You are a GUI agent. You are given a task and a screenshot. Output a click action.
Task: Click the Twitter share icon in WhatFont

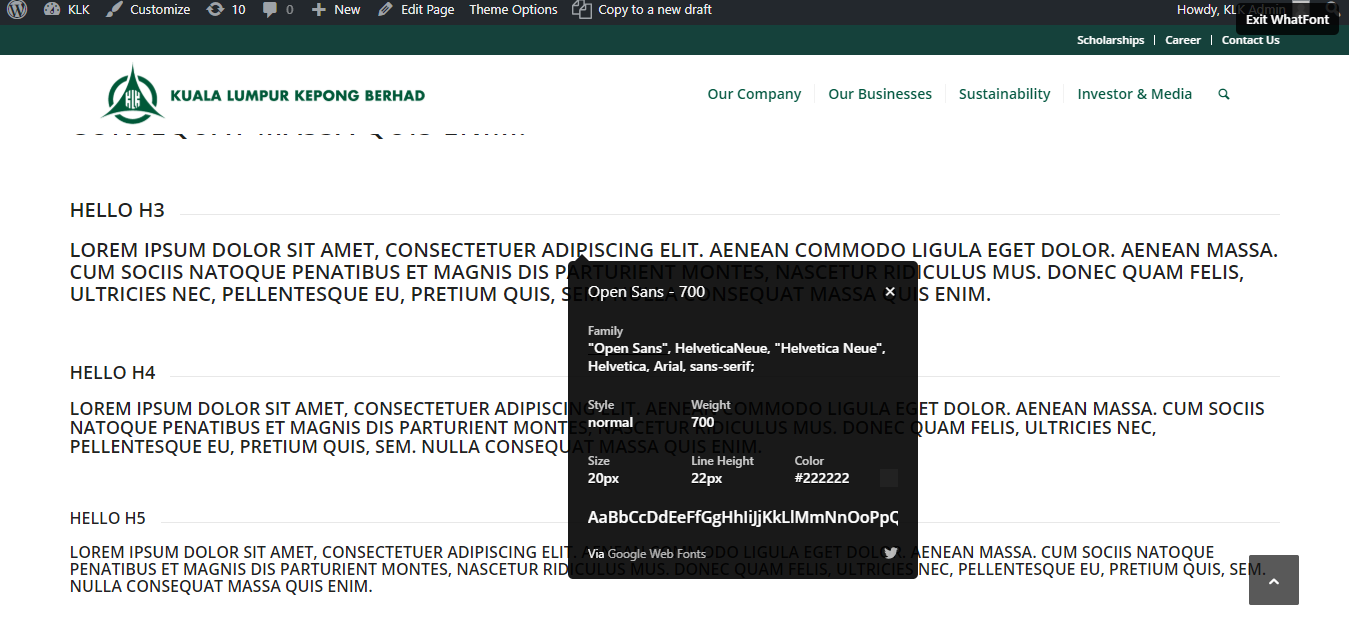[x=890, y=553]
